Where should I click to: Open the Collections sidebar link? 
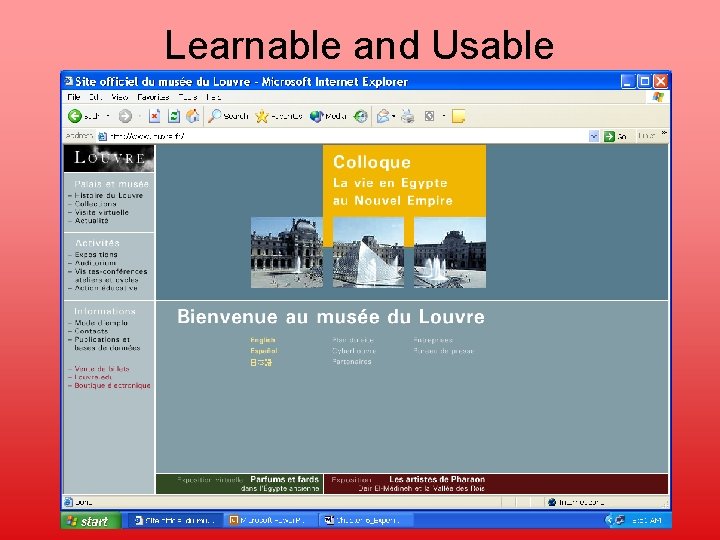coord(96,204)
